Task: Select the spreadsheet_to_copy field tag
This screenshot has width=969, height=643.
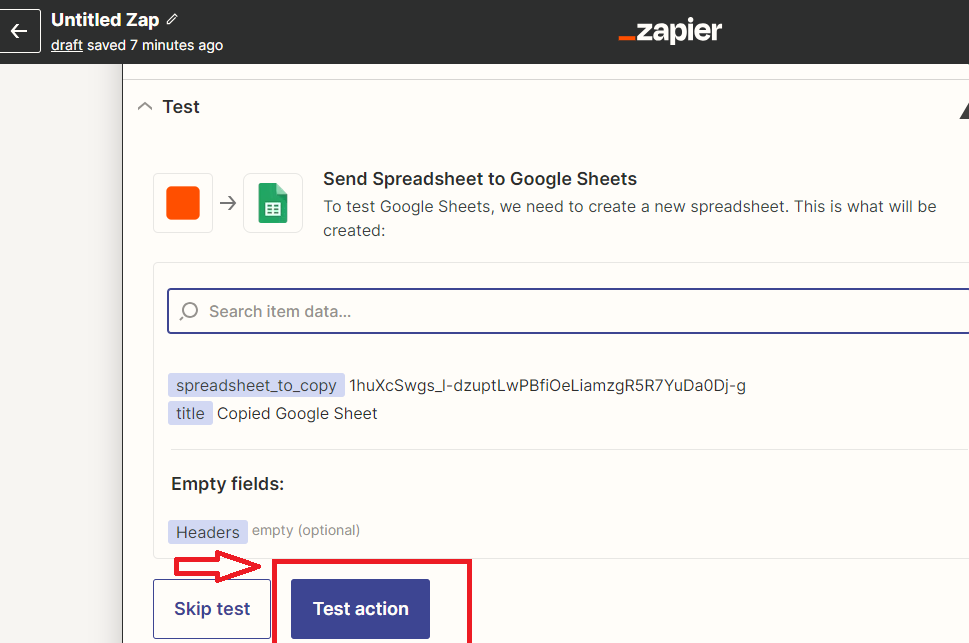Action: [x=256, y=385]
